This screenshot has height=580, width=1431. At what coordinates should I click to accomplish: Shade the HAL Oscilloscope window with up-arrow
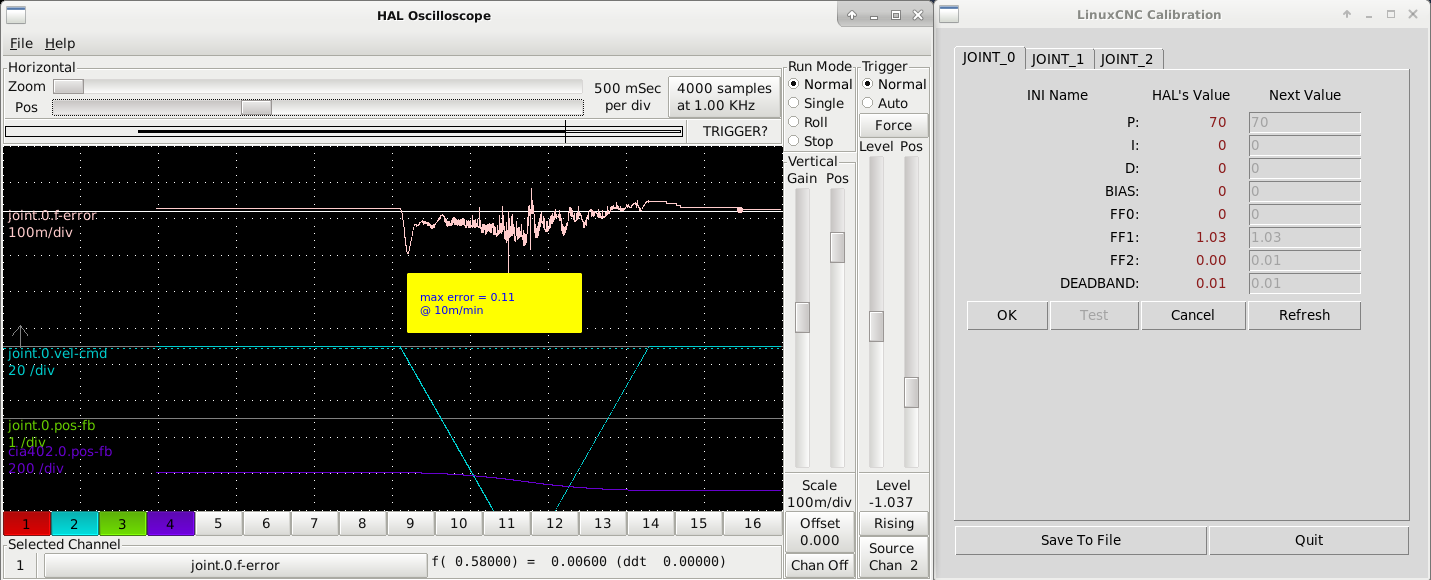point(852,15)
